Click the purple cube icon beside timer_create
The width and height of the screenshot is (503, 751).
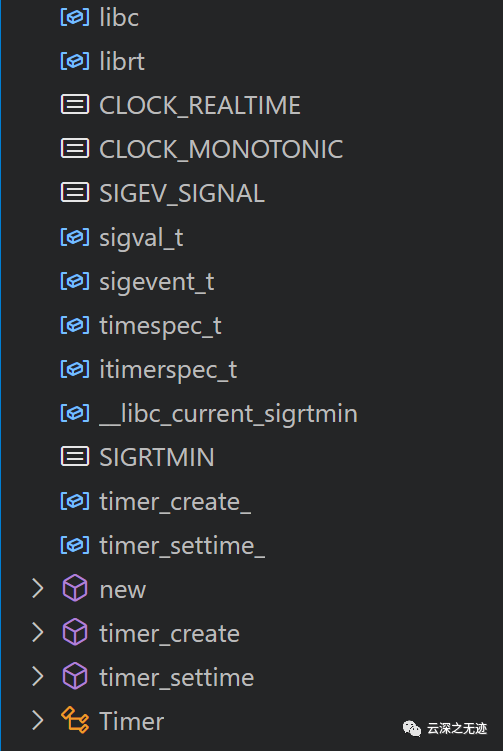tap(75, 632)
